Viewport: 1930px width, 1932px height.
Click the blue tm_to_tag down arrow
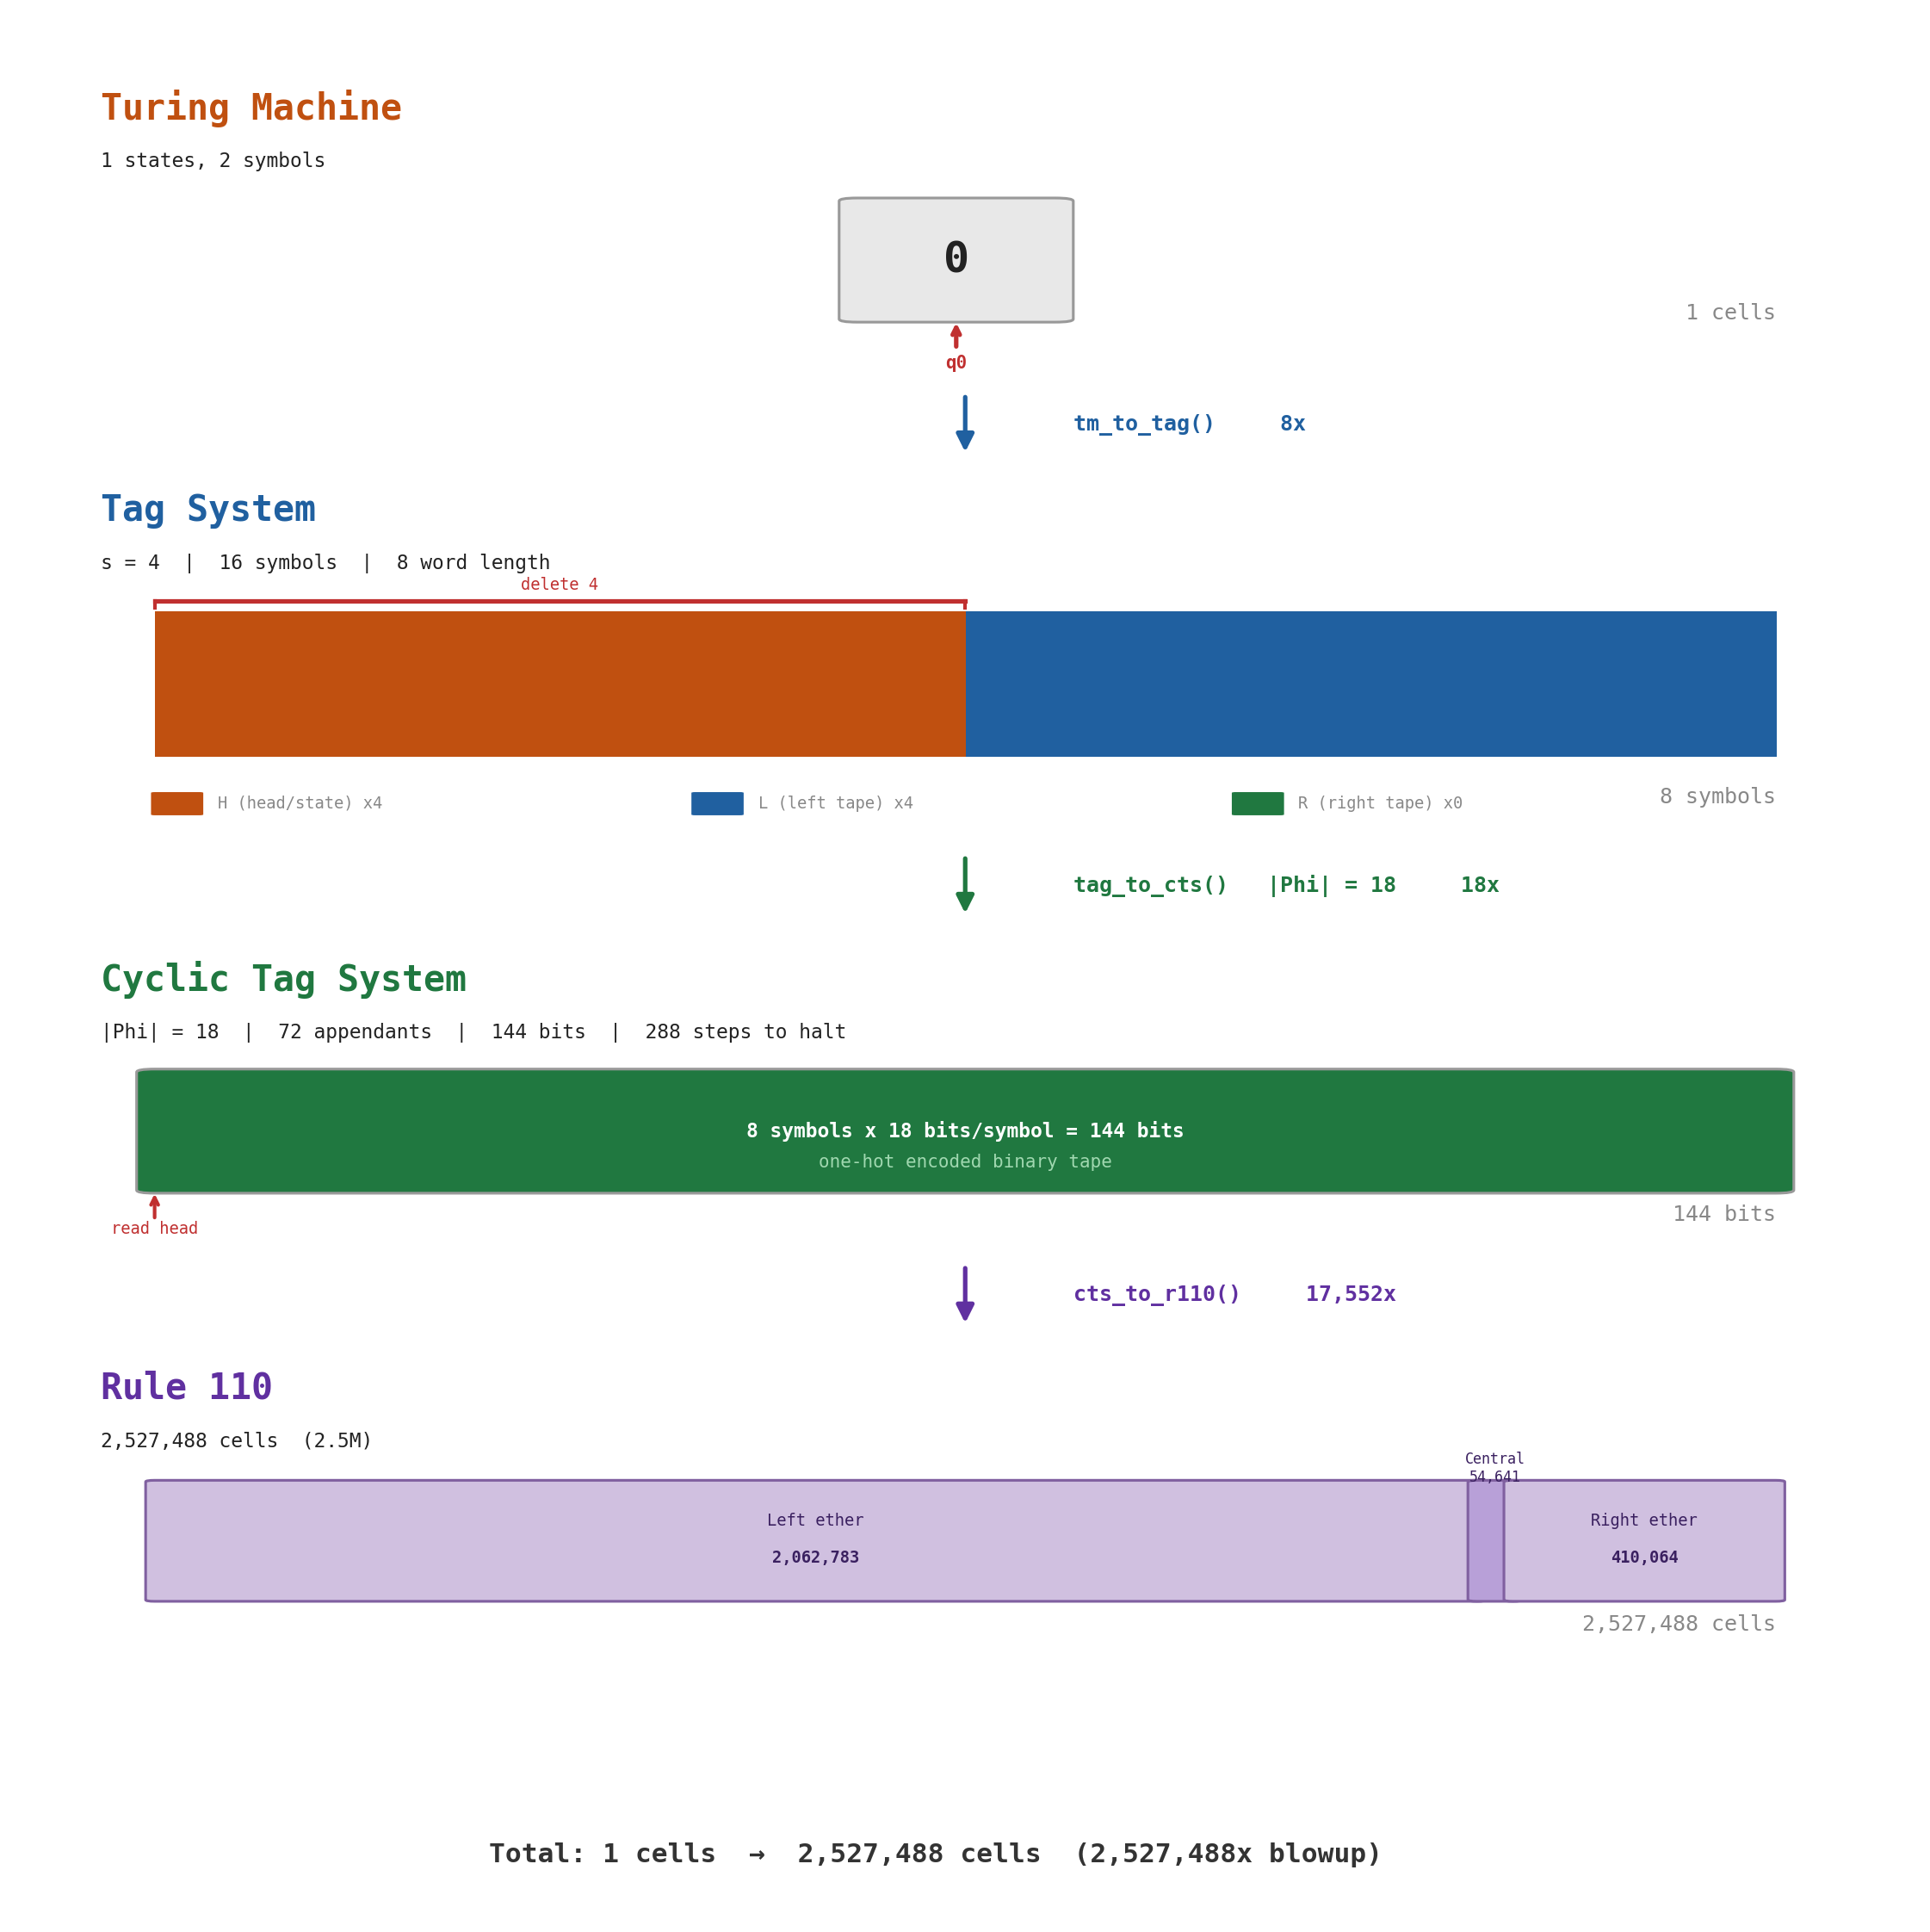(964, 422)
